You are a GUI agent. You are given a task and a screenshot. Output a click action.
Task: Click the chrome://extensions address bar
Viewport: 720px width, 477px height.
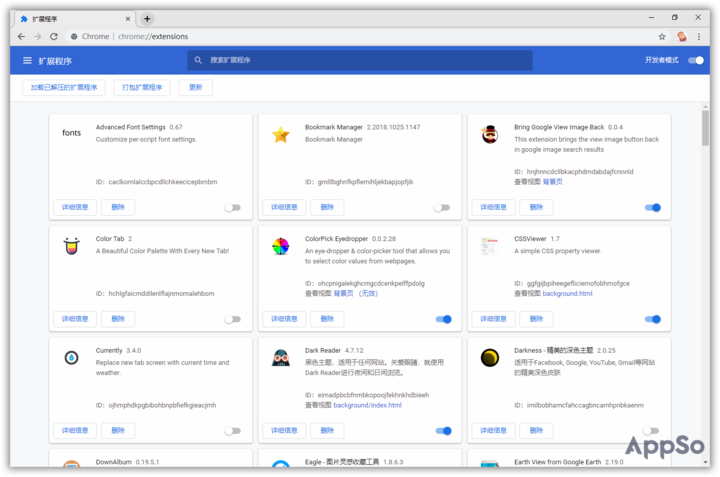[358, 37]
